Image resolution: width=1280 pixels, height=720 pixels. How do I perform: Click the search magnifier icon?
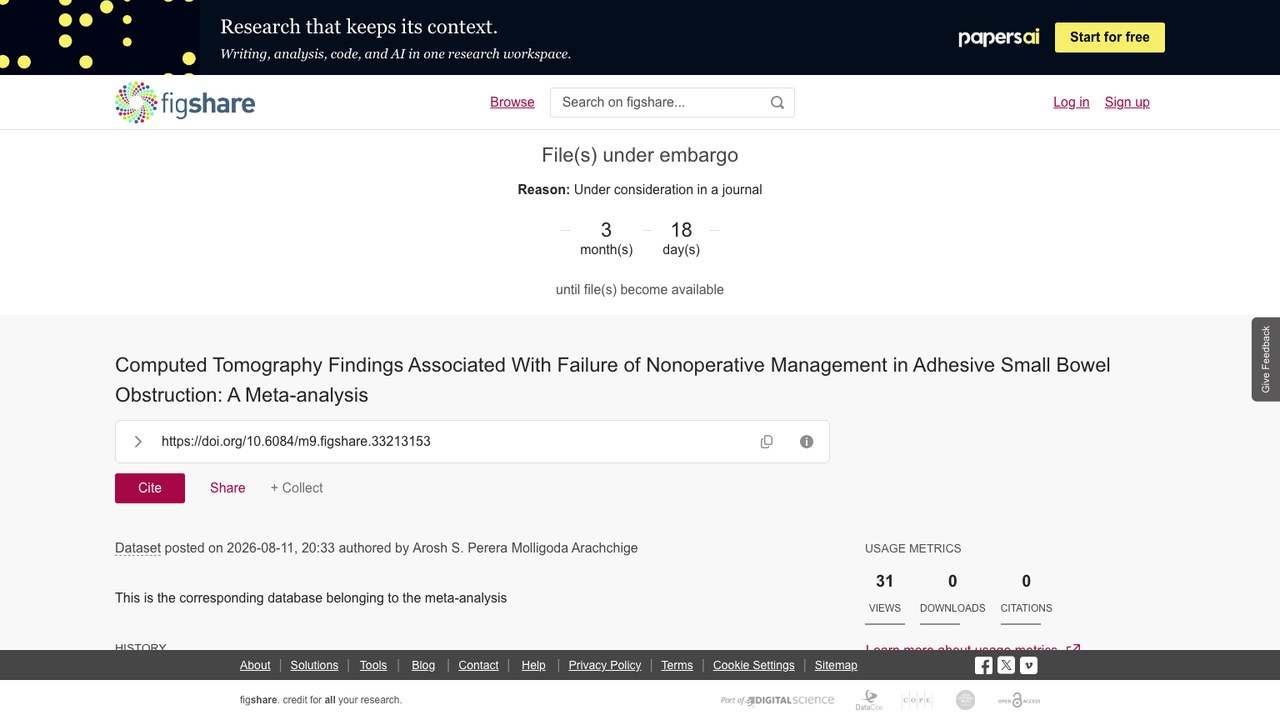(x=777, y=102)
